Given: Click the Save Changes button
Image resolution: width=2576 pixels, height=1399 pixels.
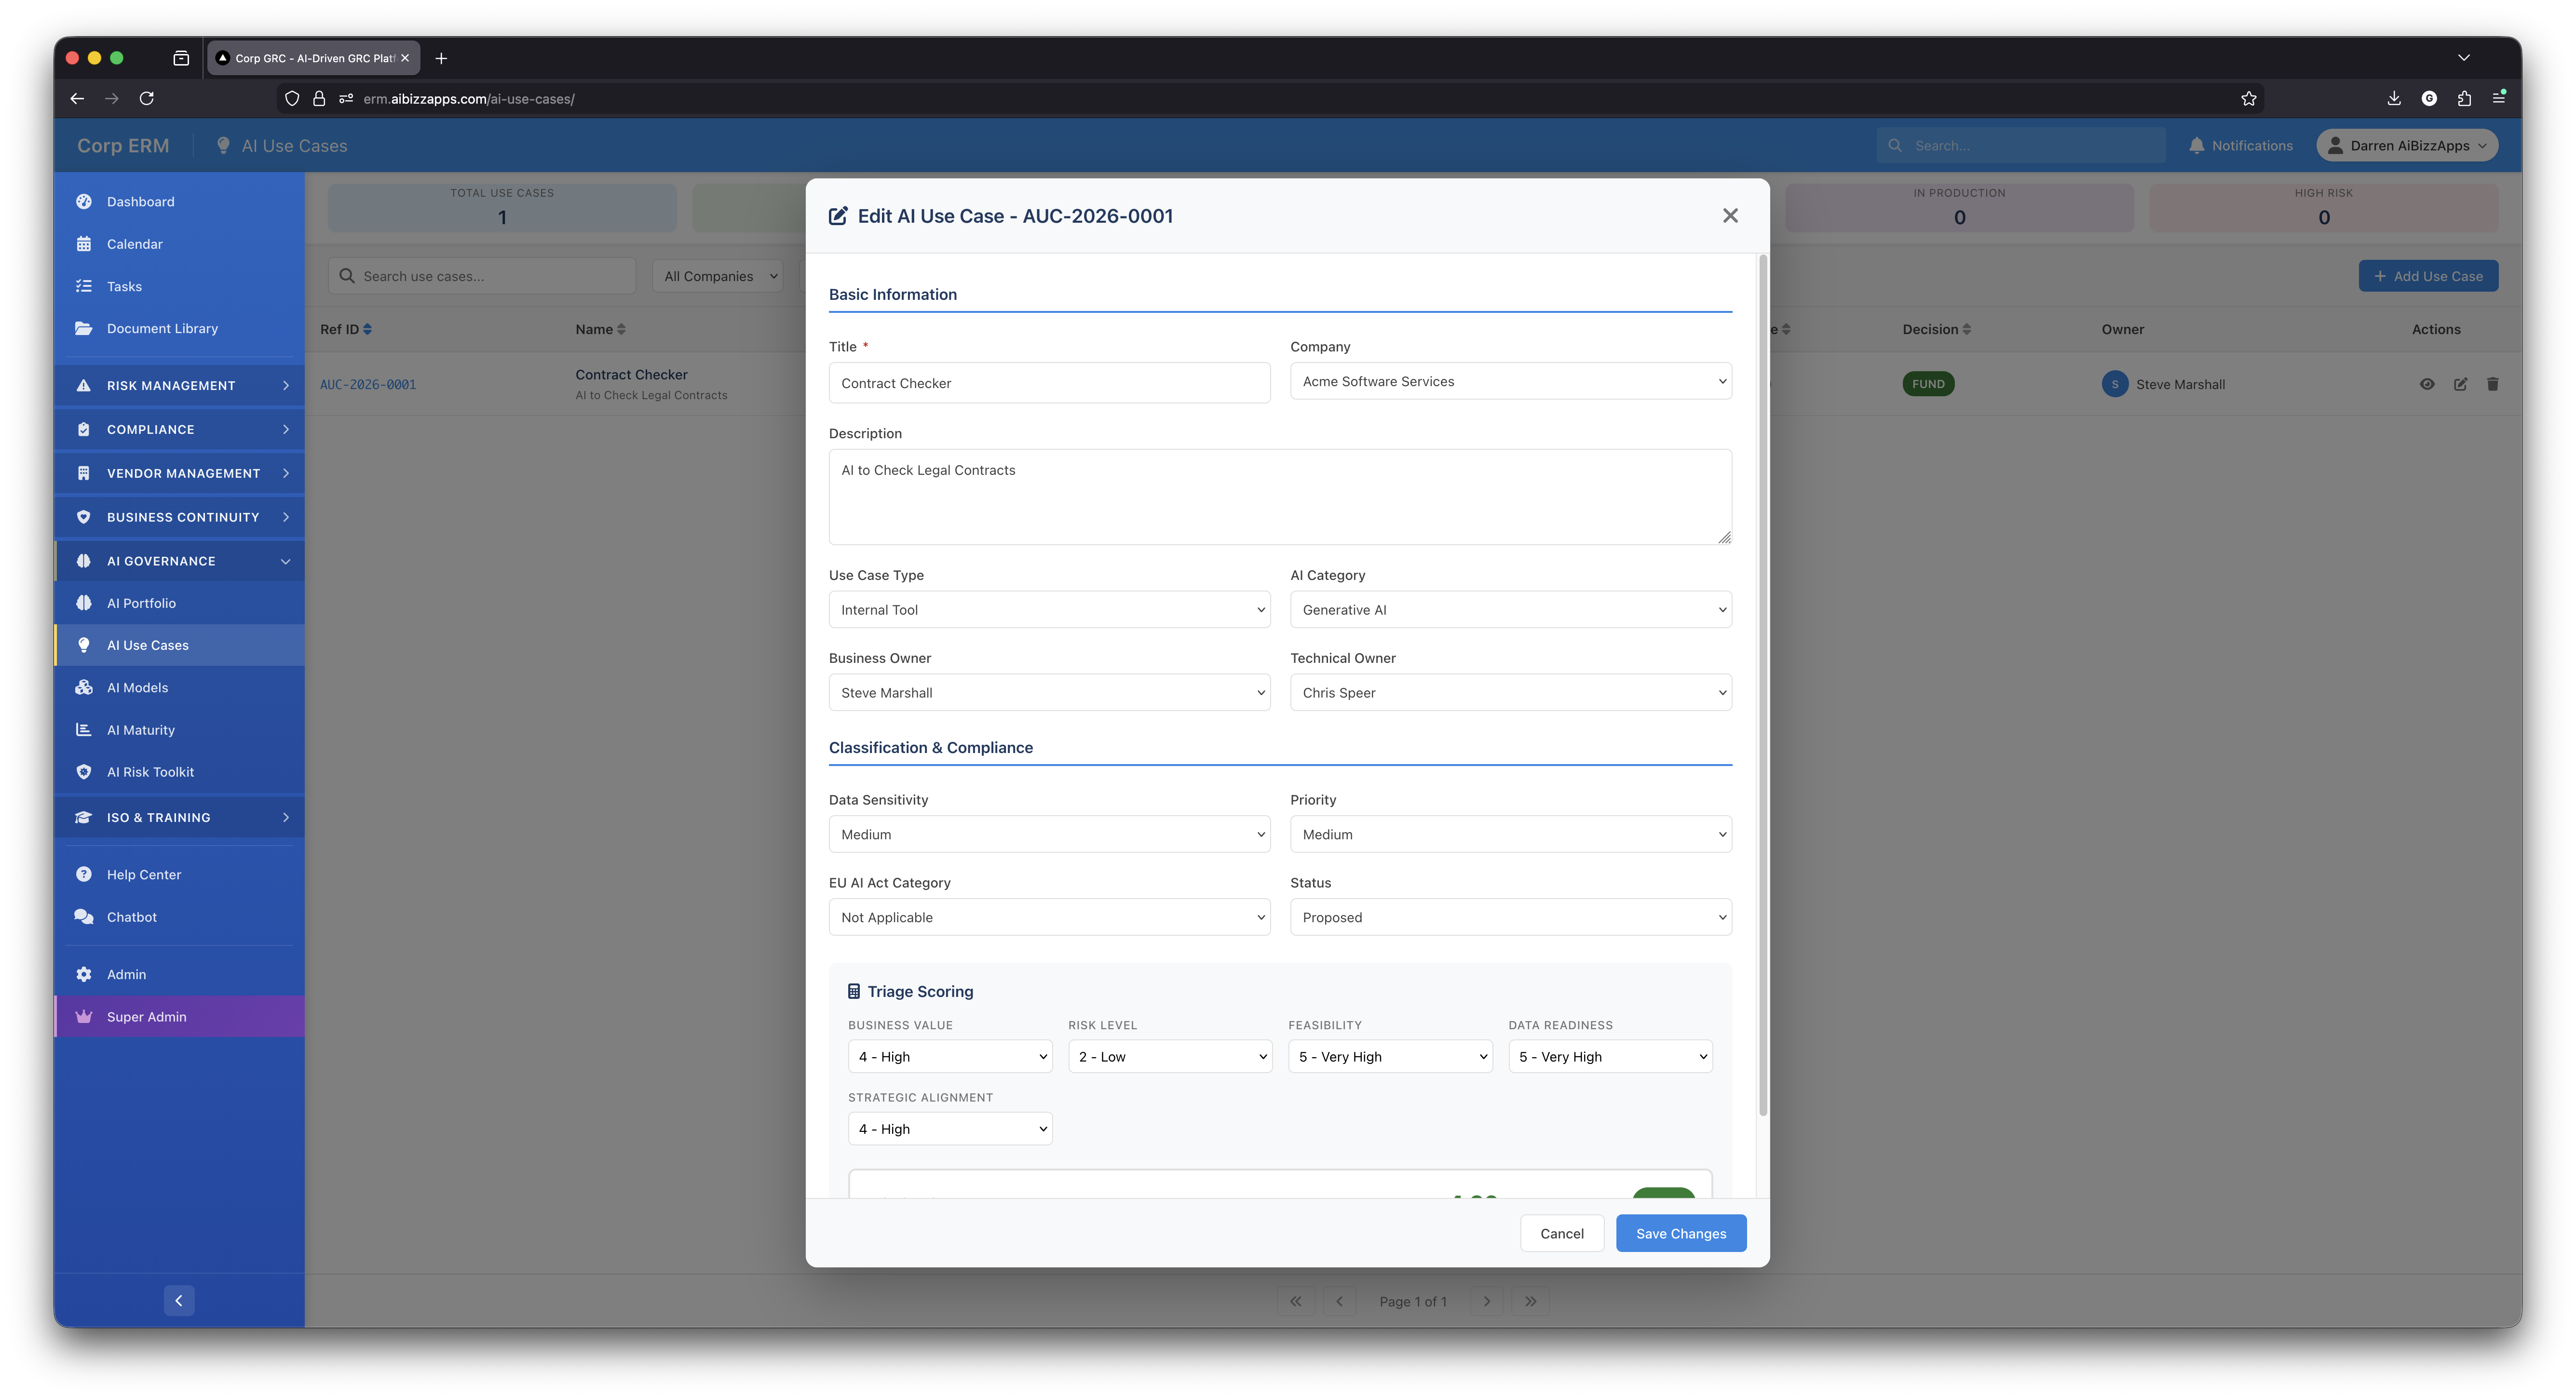Looking at the screenshot, I should point(1681,1233).
